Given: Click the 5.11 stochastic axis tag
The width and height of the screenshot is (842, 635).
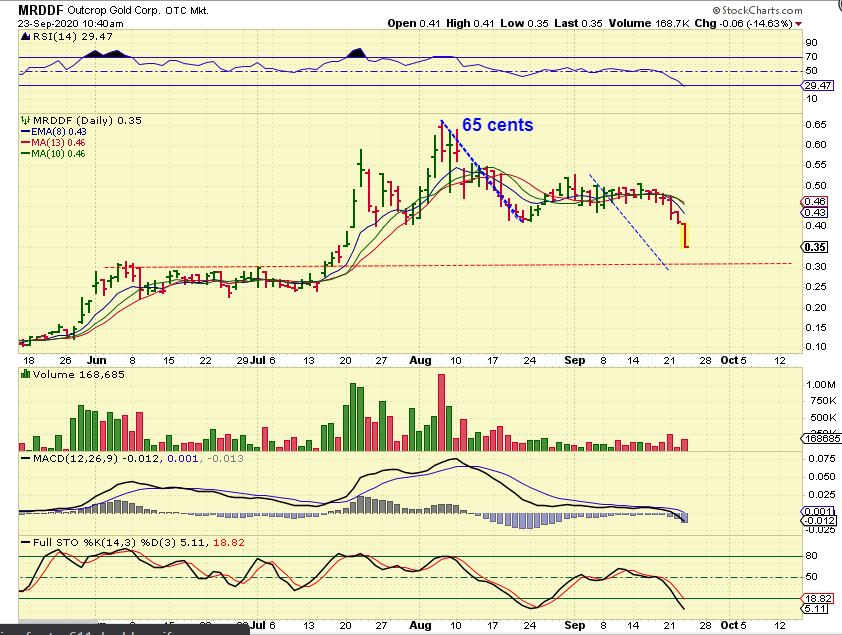Looking at the screenshot, I should [x=816, y=609].
